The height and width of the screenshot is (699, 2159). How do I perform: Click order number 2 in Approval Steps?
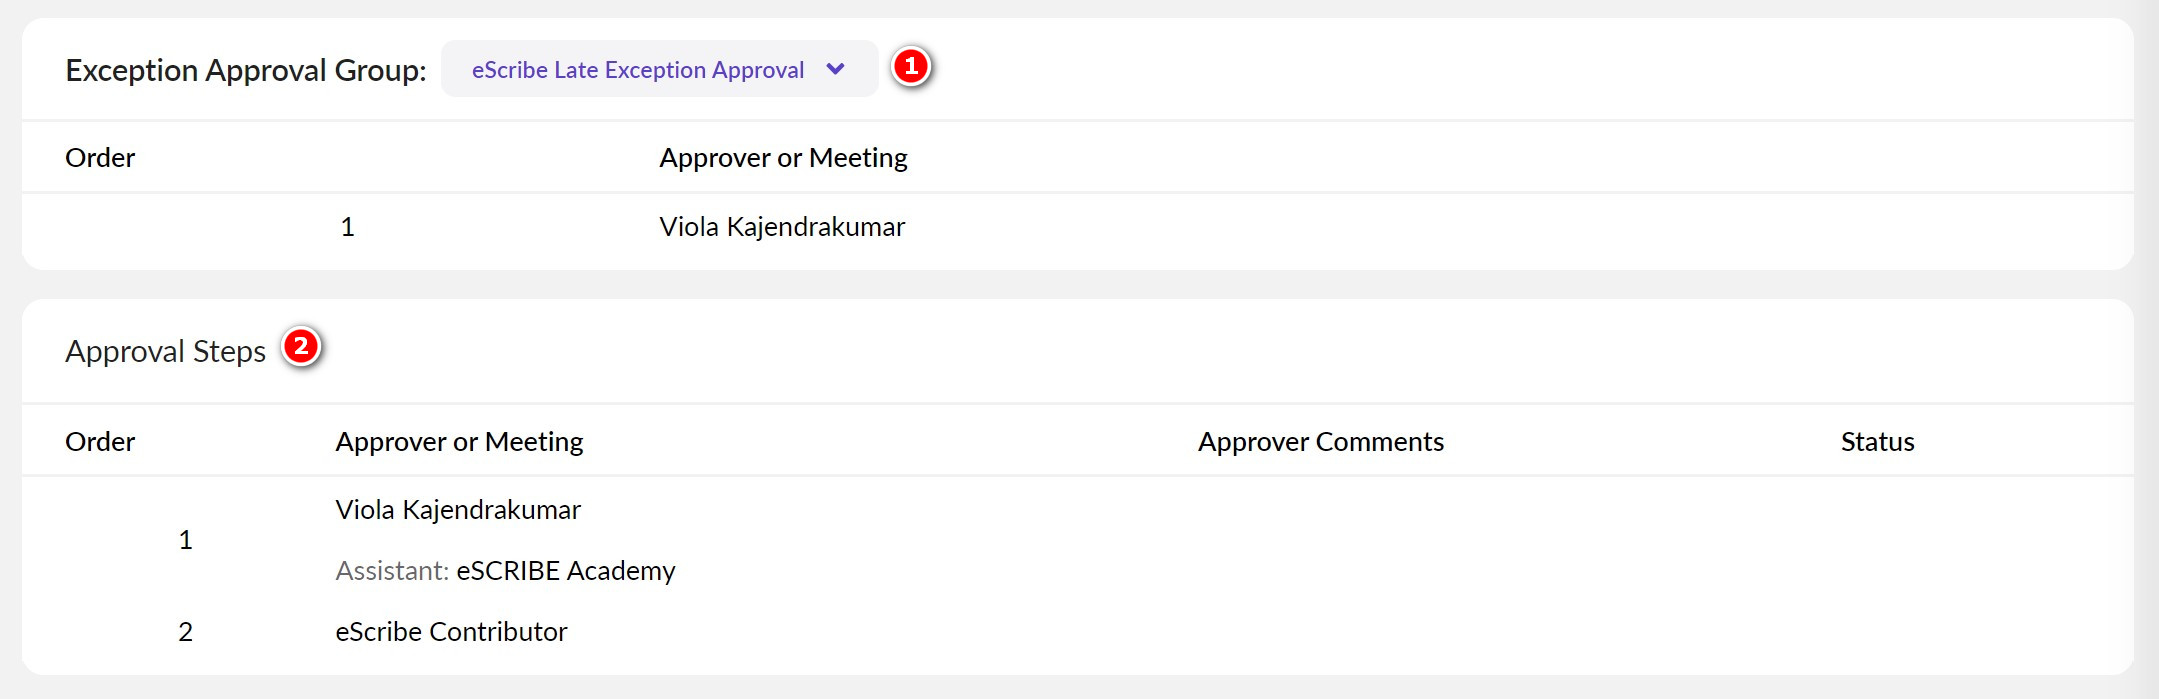point(185,632)
